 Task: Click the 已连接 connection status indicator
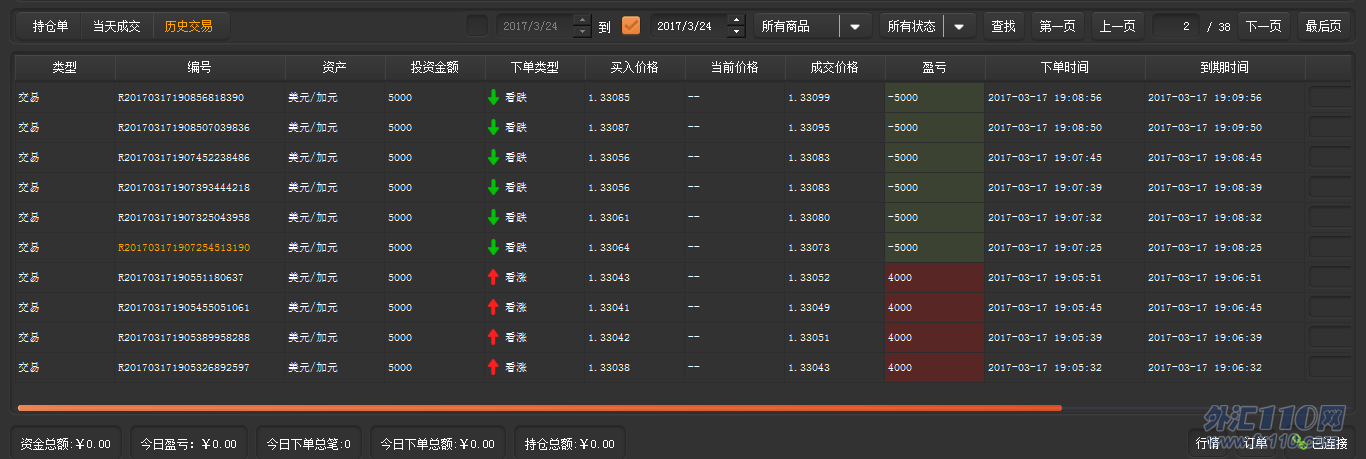point(1322,443)
